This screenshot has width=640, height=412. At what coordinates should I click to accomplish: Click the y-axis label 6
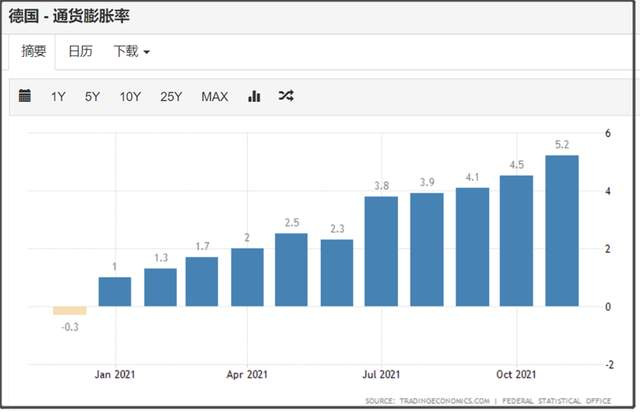click(x=608, y=133)
